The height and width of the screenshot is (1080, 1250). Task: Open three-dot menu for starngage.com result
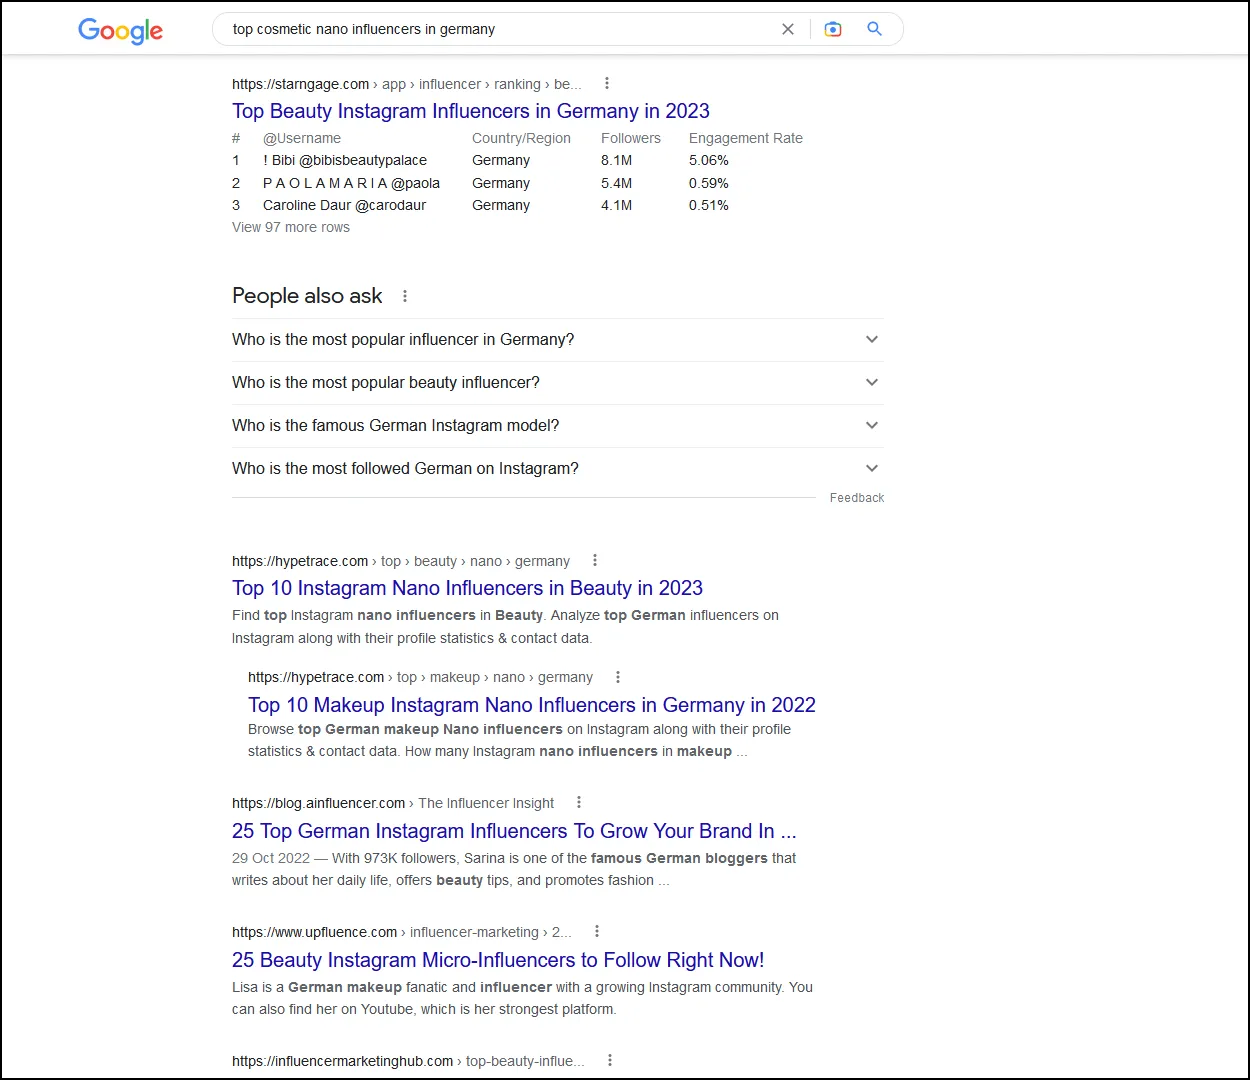(606, 84)
